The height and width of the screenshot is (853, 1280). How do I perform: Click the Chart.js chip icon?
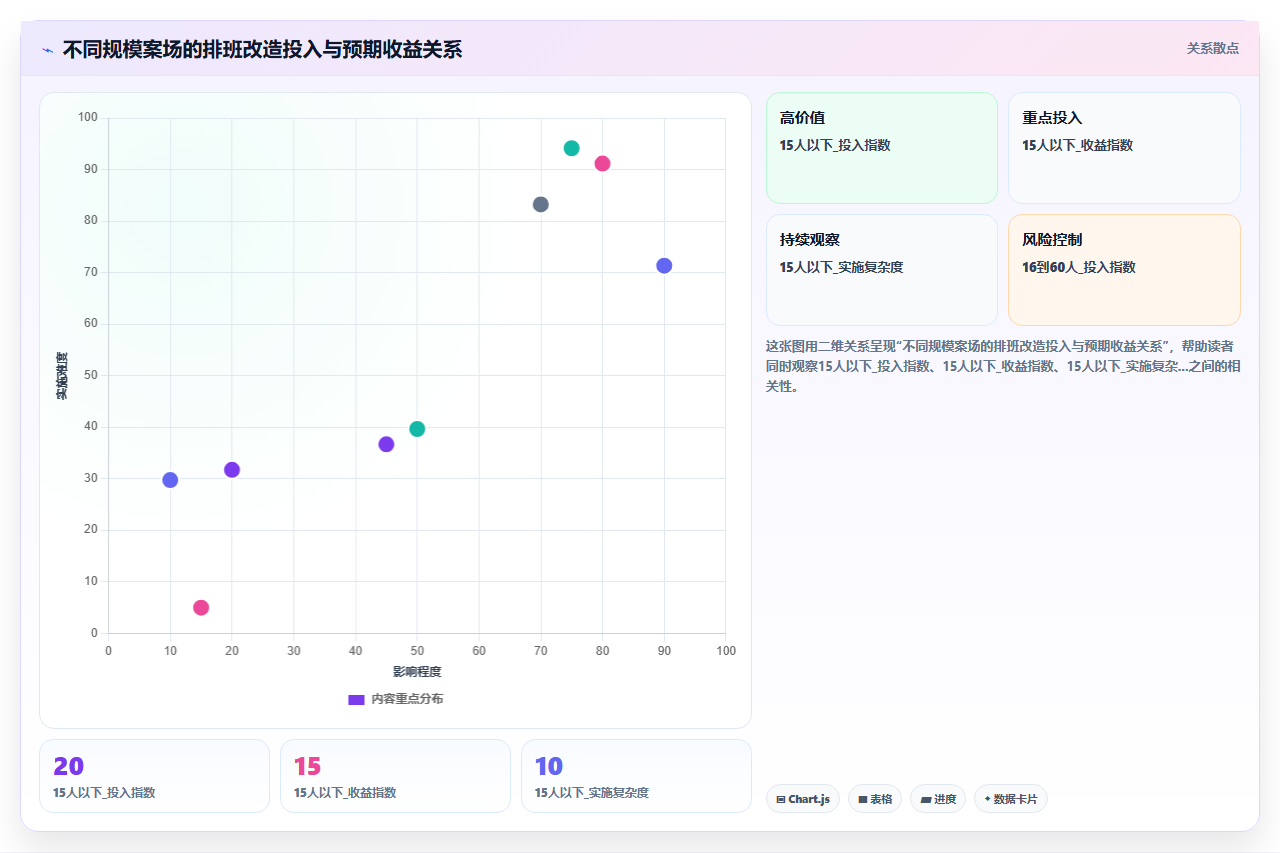[x=781, y=799]
